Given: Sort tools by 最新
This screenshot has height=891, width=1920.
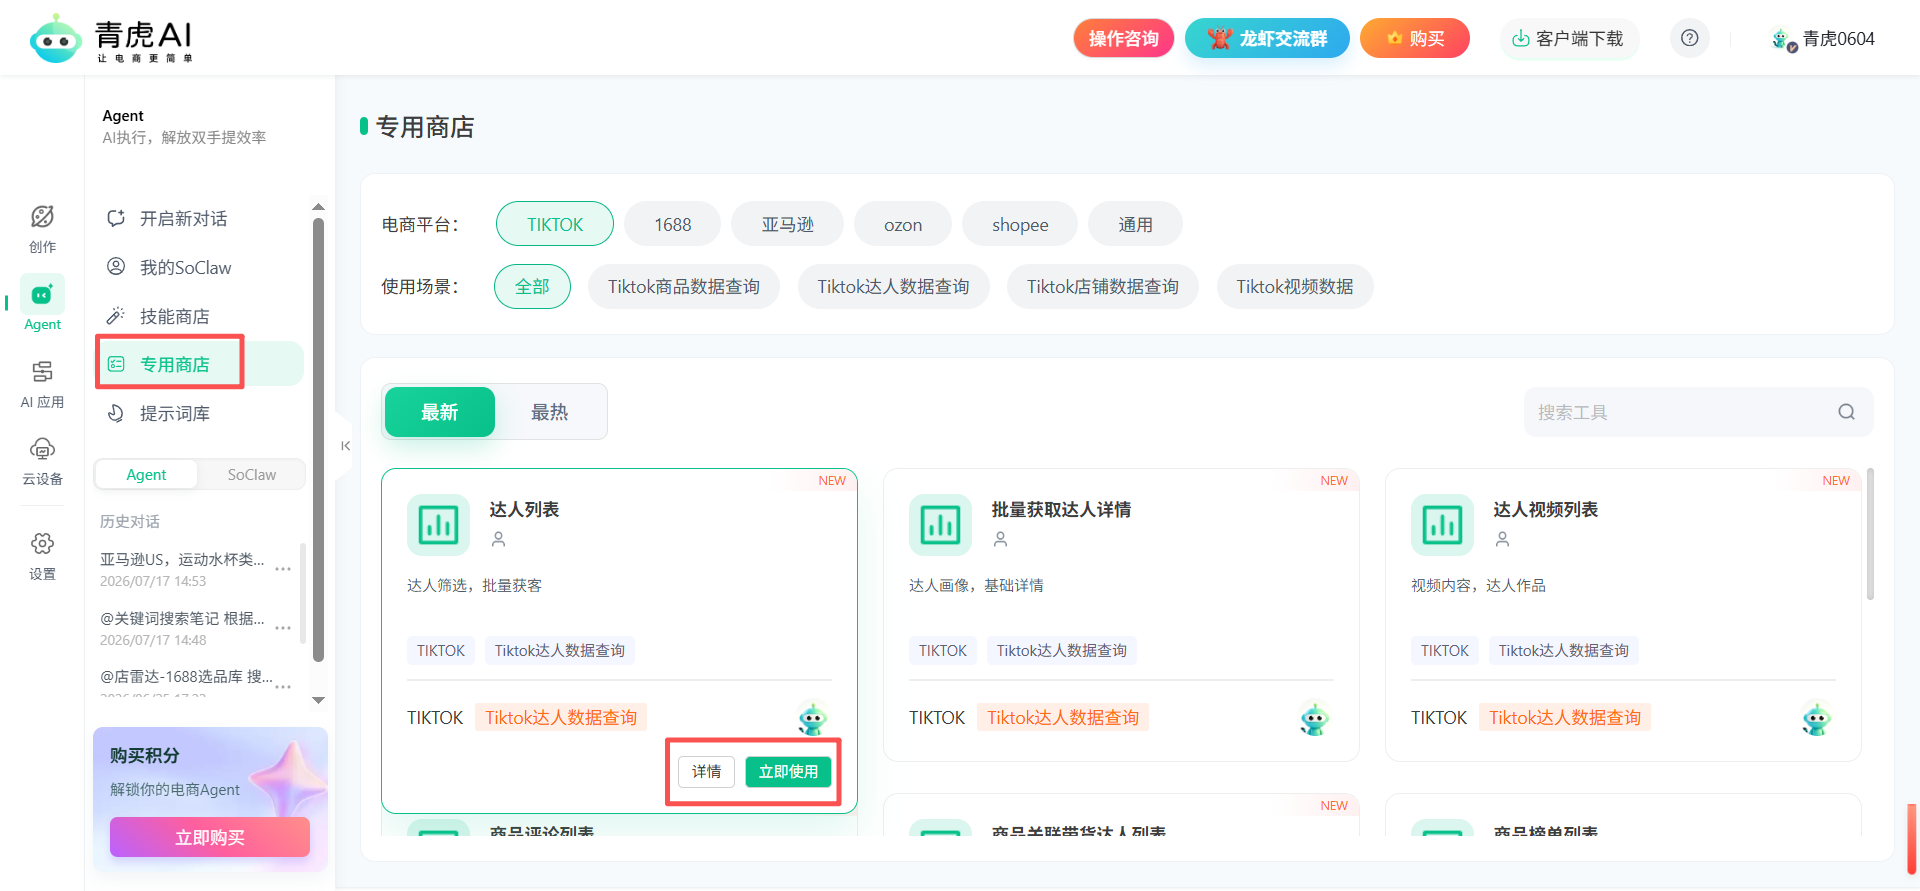Looking at the screenshot, I should [x=440, y=412].
